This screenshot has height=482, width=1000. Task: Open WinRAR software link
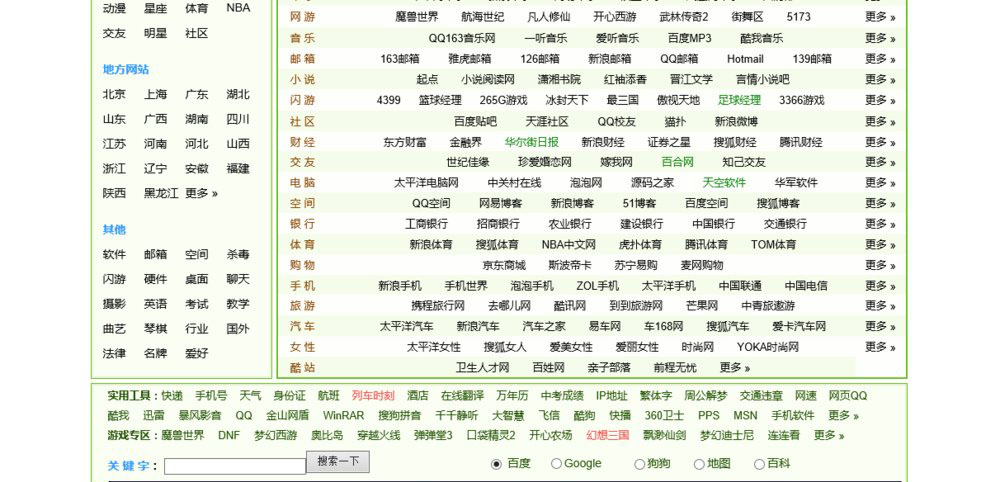(x=344, y=416)
